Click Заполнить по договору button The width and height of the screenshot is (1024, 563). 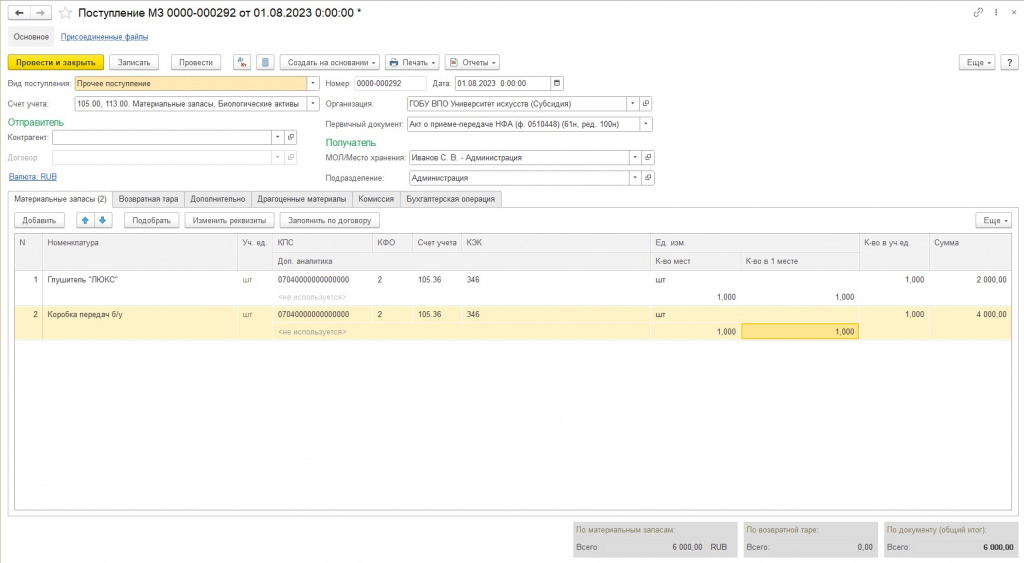330,221
